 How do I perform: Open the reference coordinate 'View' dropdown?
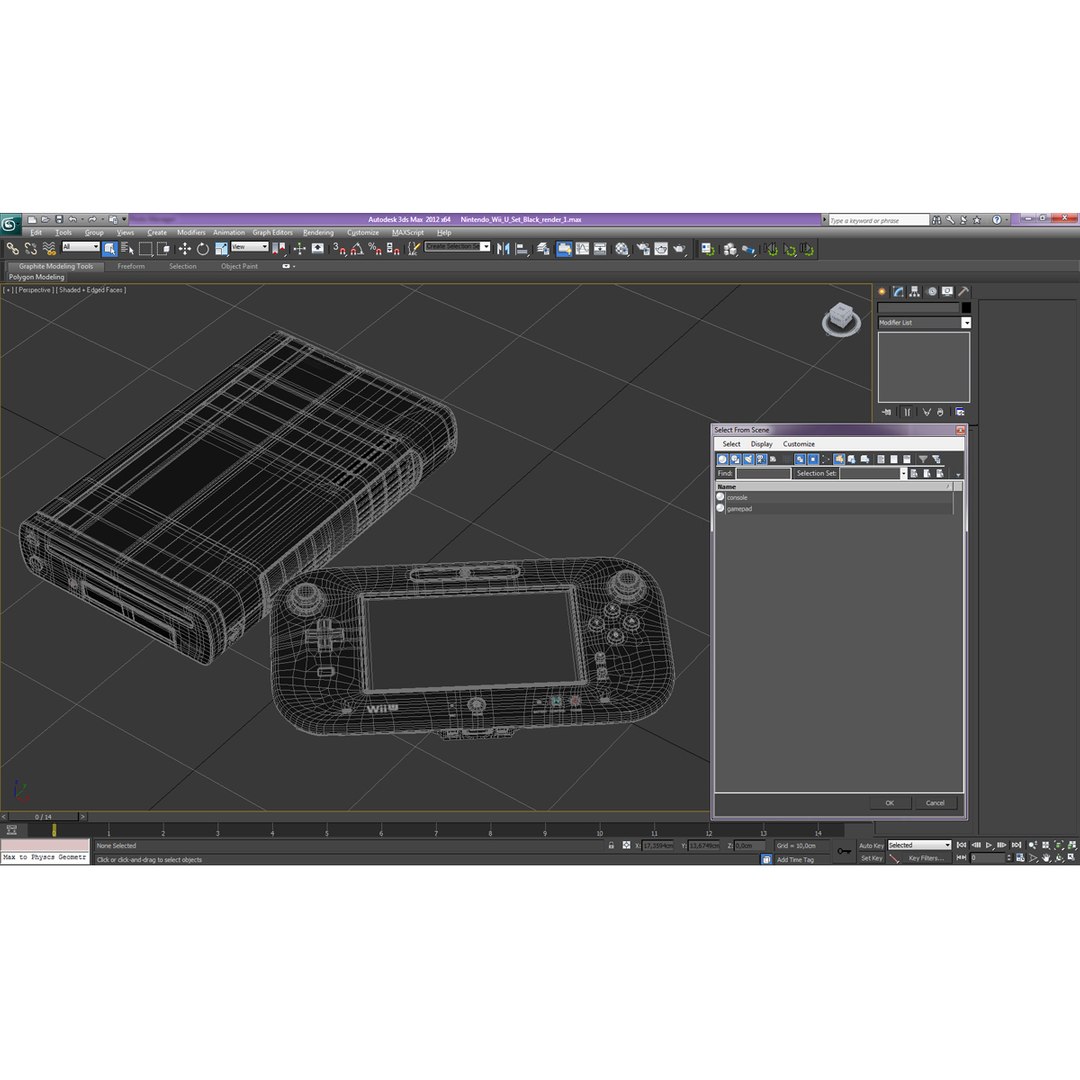[250, 247]
